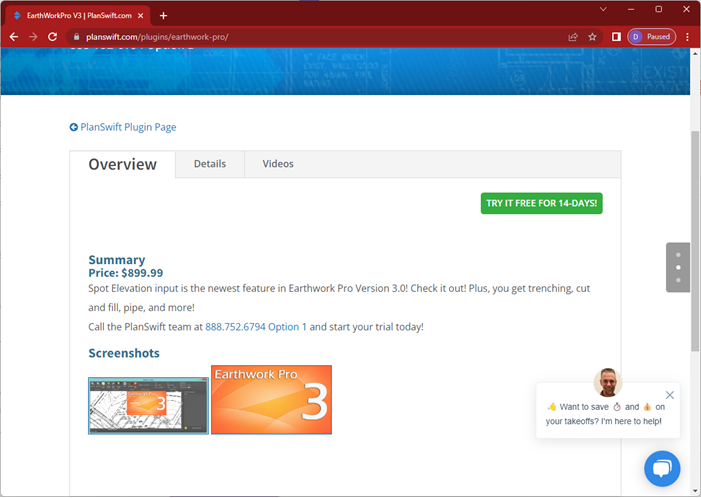
Task: Click the Summary heading
Action: tap(117, 260)
